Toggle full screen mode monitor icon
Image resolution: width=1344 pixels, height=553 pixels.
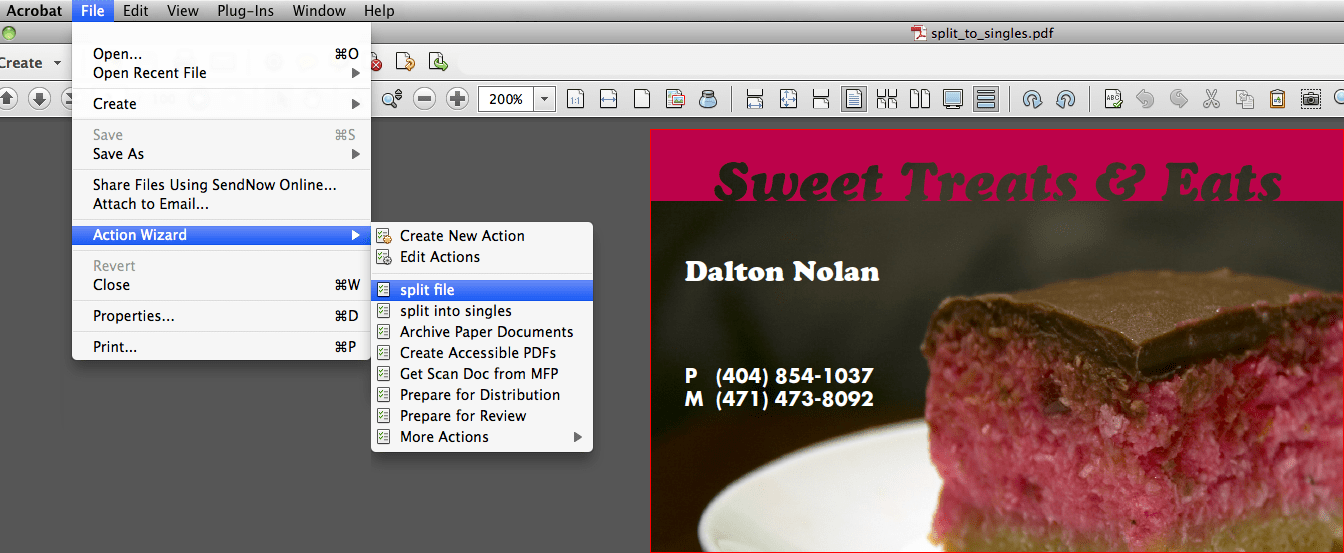pyautogui.click(x=953, y=99)
